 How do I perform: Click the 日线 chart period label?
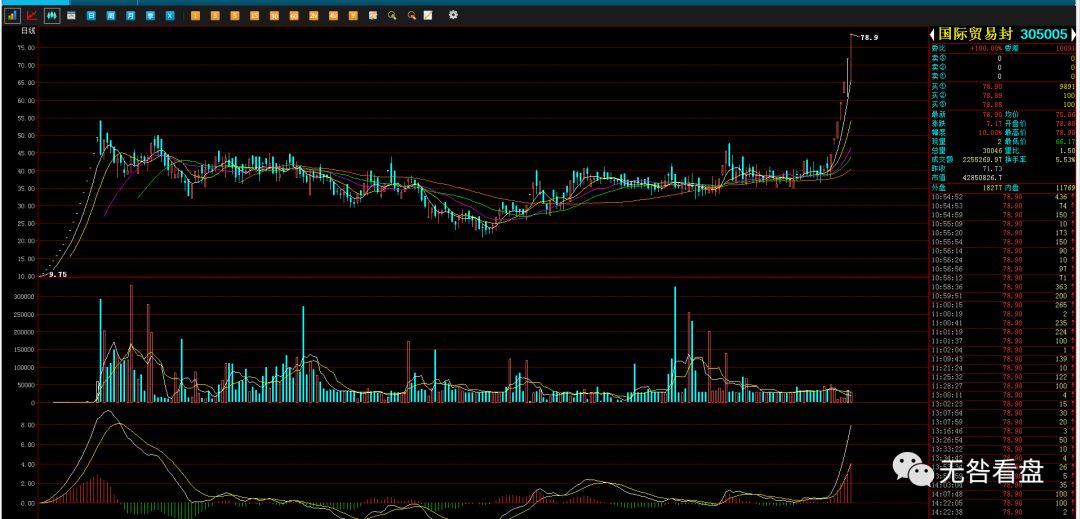point(28,31)
